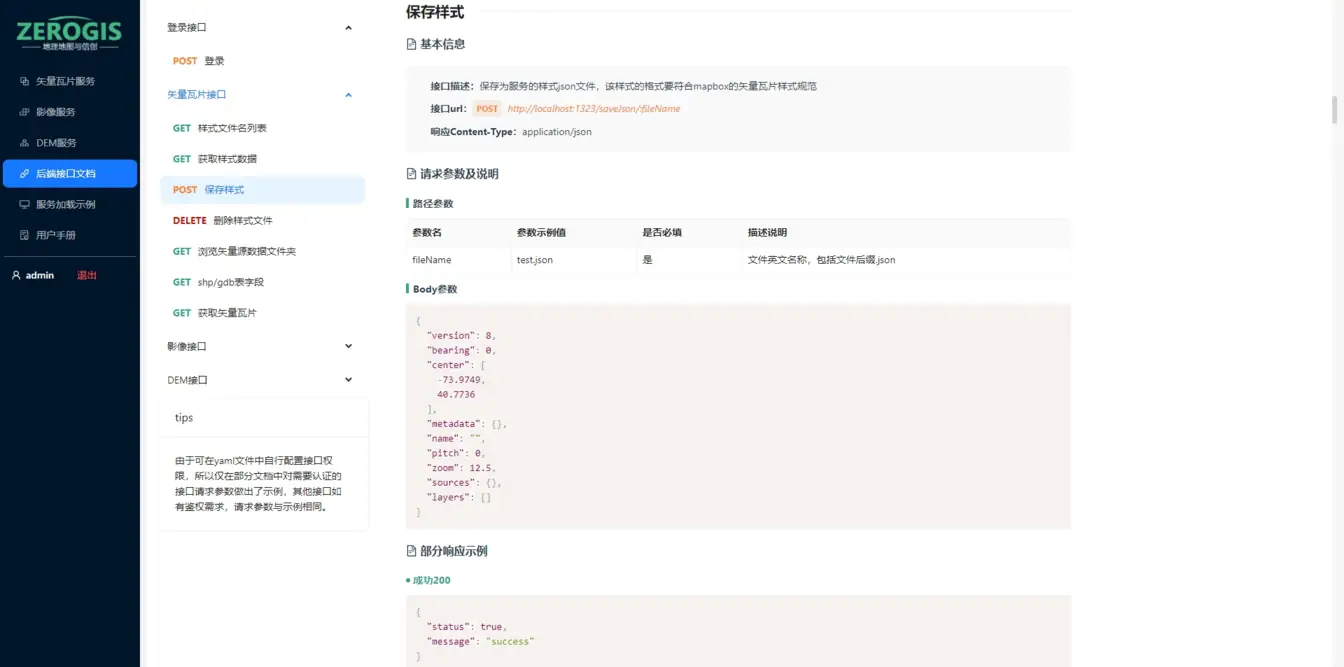Click the page vertical scrollbar thumb
The width and height of the screenshot is (1344, 667).
pyautogui.click(x=1334, y=108)
